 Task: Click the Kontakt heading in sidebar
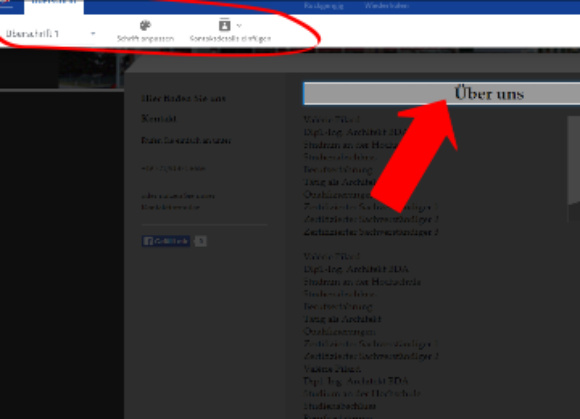(x=159, y=119)
